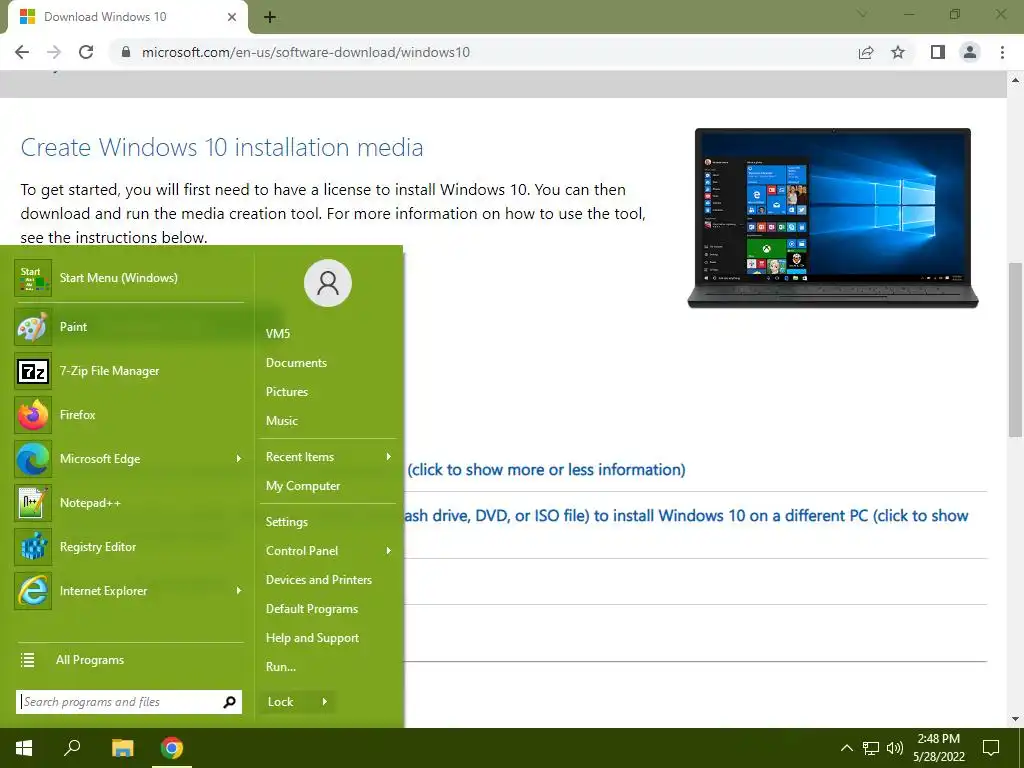Click the scrollbar up arrow
This screenshot has width=1024, height=768.
pos(1015,80)
